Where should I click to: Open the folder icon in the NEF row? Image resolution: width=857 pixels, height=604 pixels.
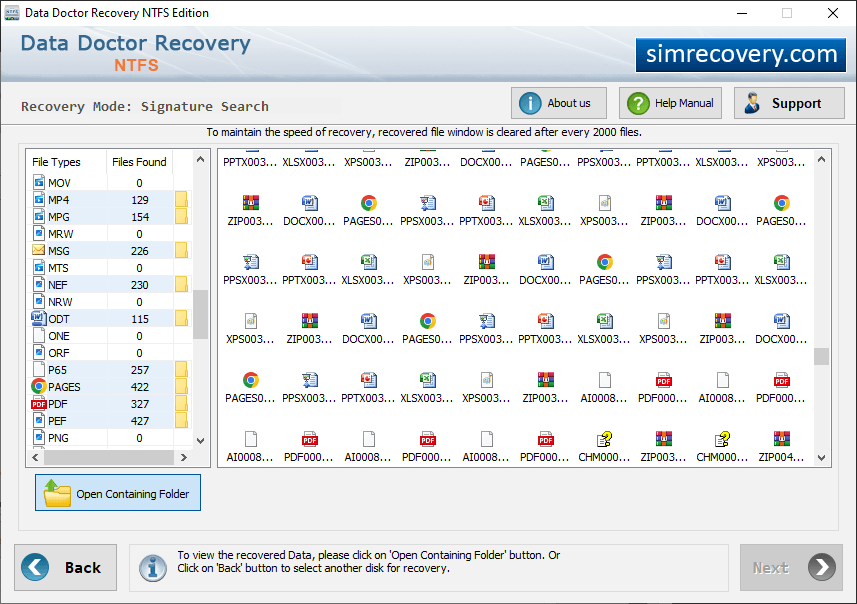[x=181, y=284]
